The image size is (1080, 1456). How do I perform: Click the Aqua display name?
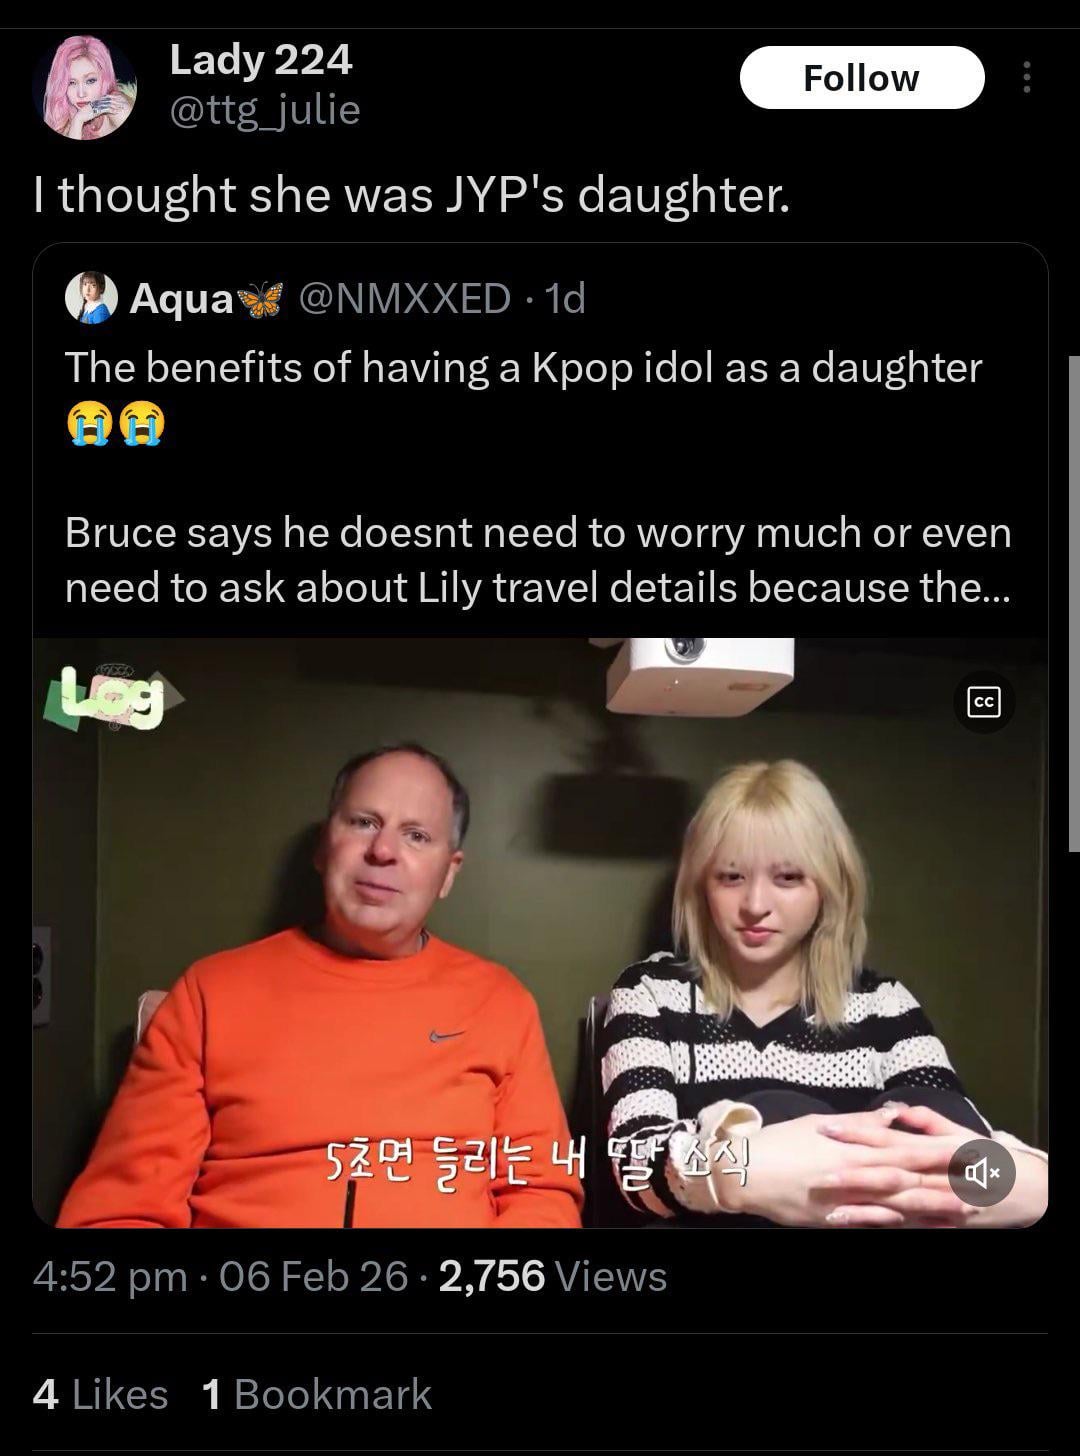click(182, 298)
